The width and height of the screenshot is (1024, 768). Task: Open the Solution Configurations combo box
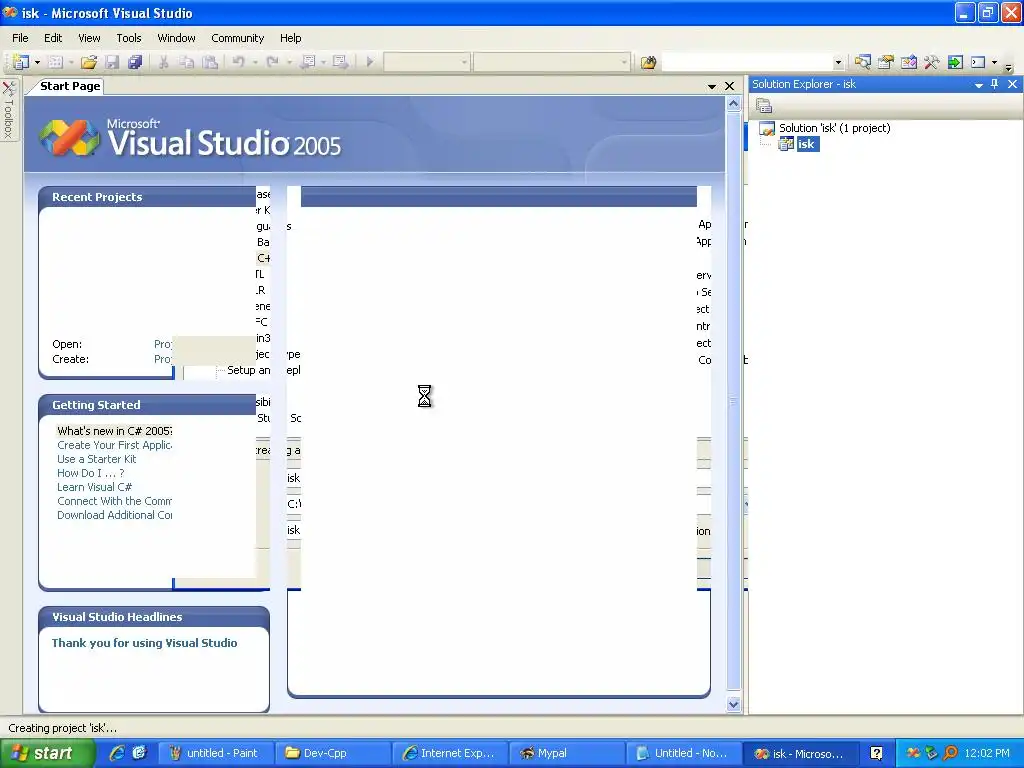pos(427,62)
